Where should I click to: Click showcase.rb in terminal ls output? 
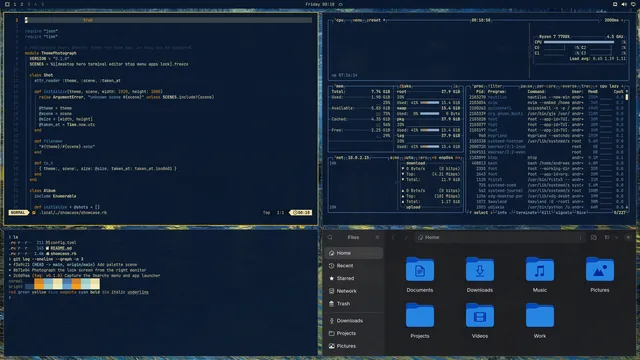(x=63, y=253)
